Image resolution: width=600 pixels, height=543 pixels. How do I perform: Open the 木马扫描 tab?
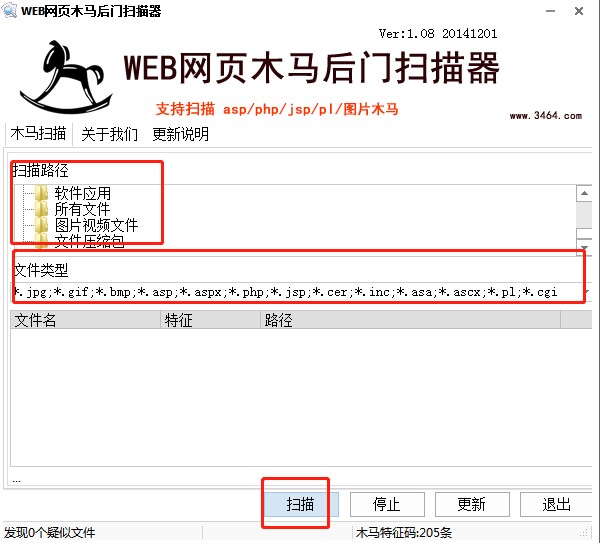38,134
